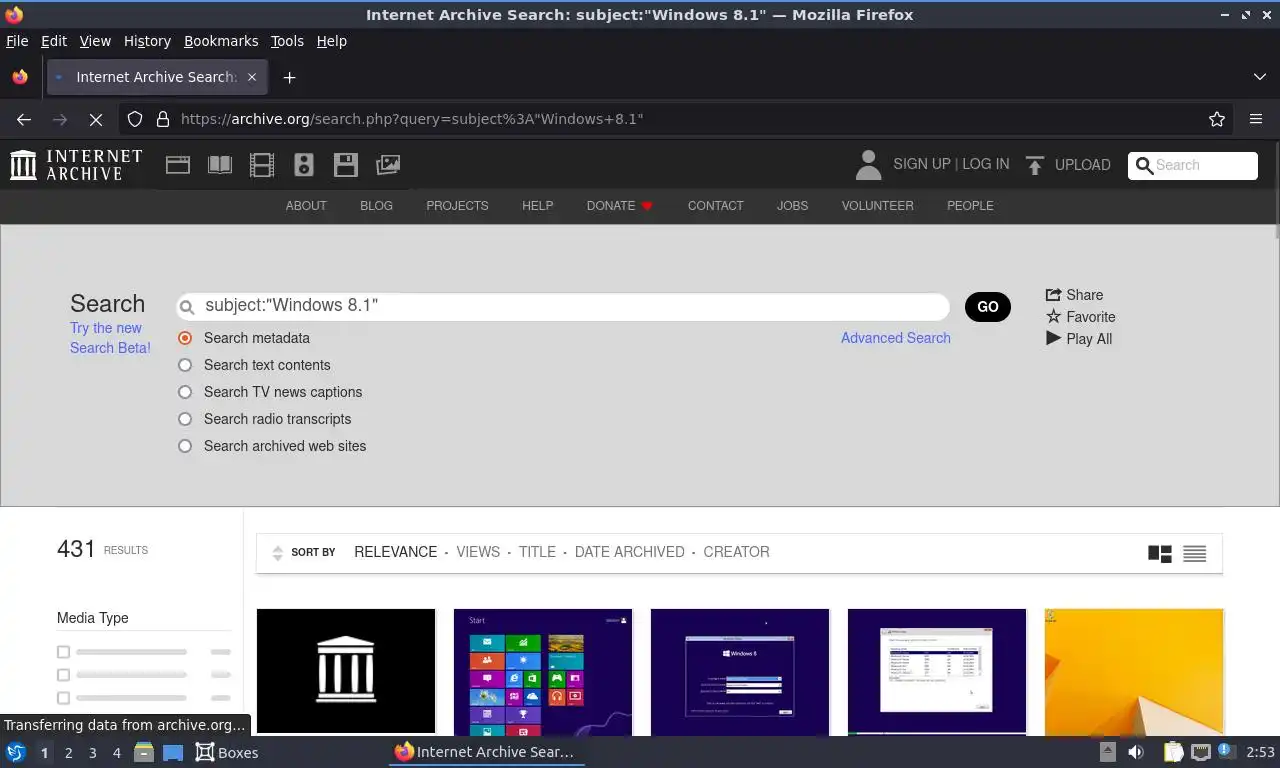Screen dimensions: 1280x768
Task: Click the magnifier in top search box
Action: click(x=1145, y=165)
